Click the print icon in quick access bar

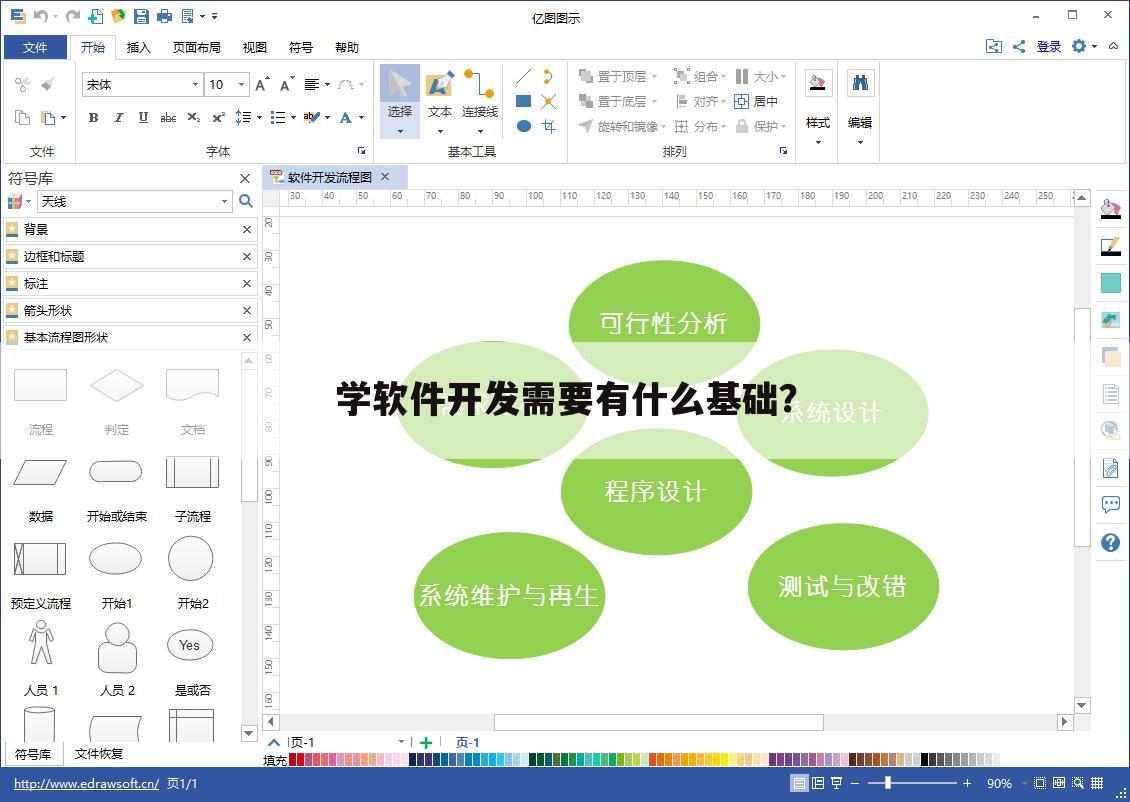click(x=164, y=16)
